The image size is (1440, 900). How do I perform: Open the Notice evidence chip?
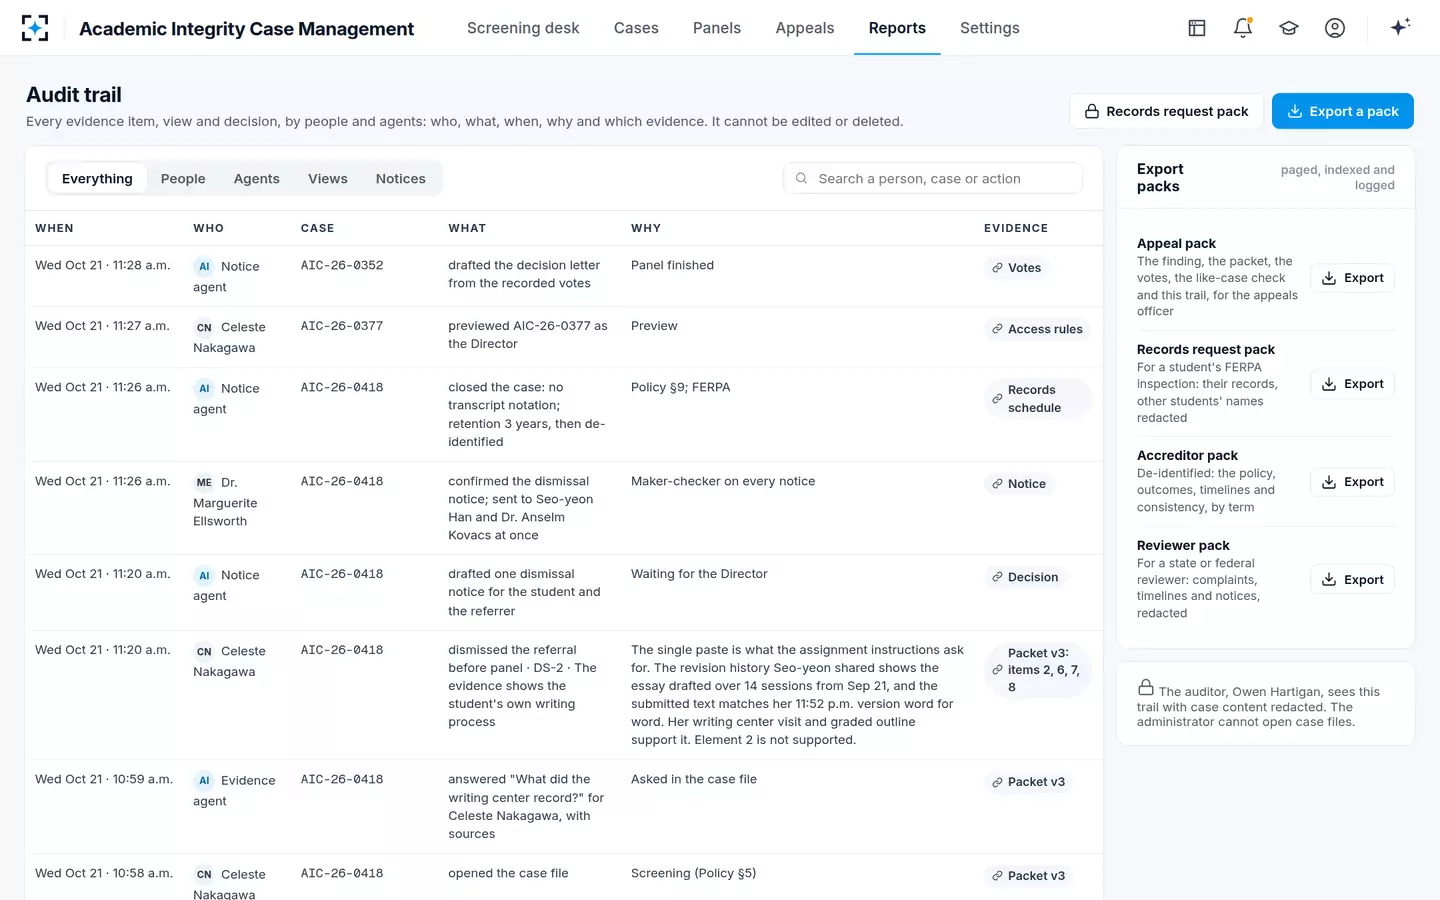pyautogui.click(x=1018, y=484)
